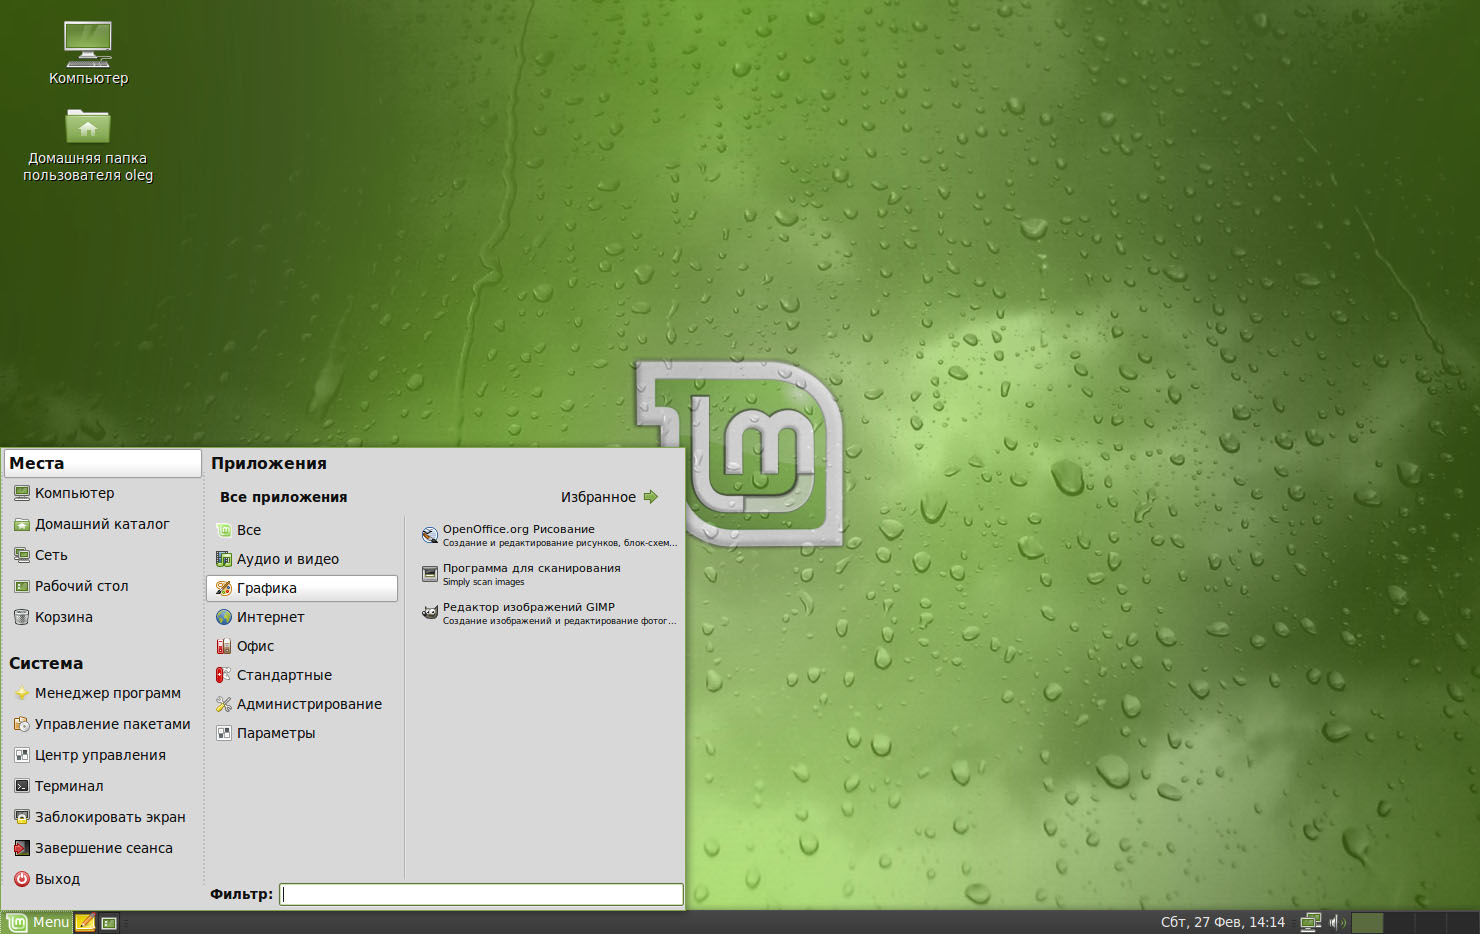
Task: Select the Стандартные category
Action: [x=302, y=675]
